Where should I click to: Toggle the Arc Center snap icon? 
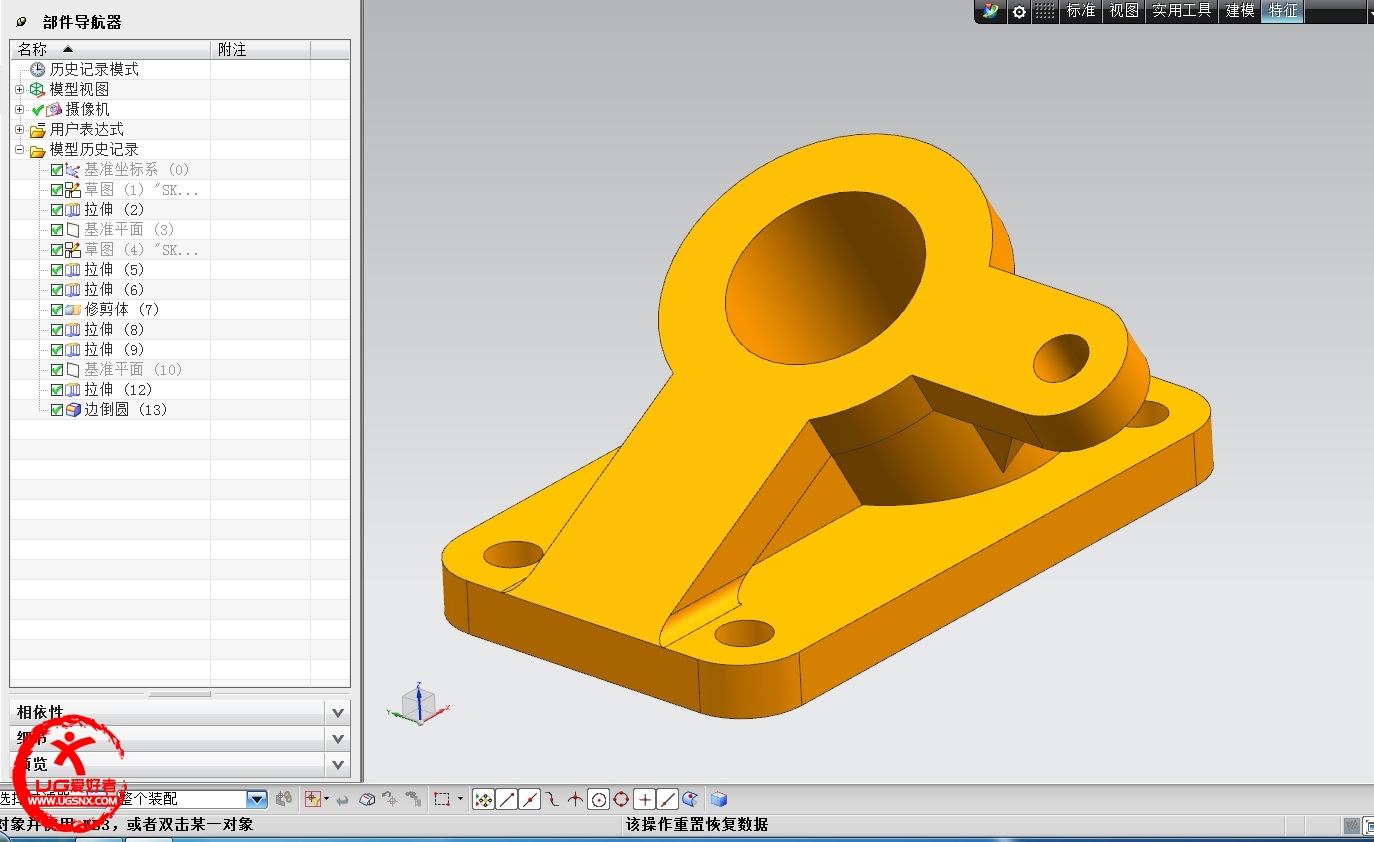(x=599, y=799)
